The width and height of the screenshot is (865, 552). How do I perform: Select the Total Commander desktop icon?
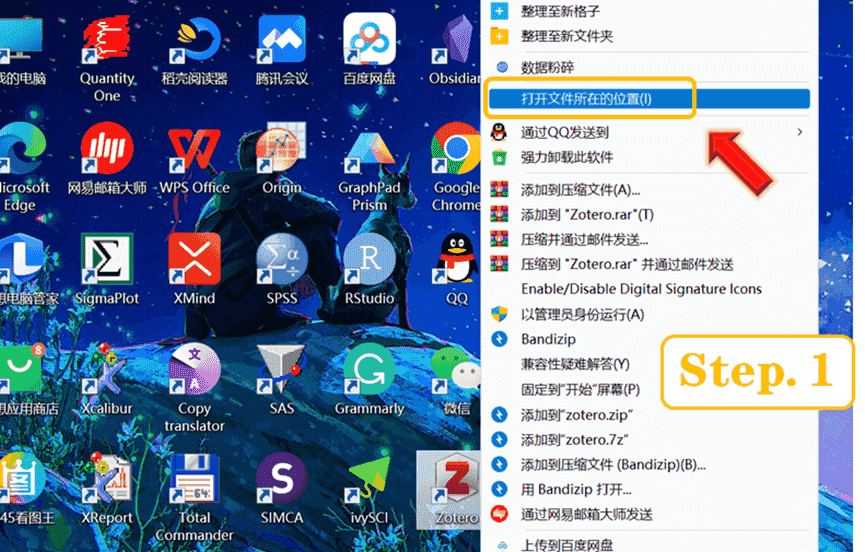click(x=194, y=482)
